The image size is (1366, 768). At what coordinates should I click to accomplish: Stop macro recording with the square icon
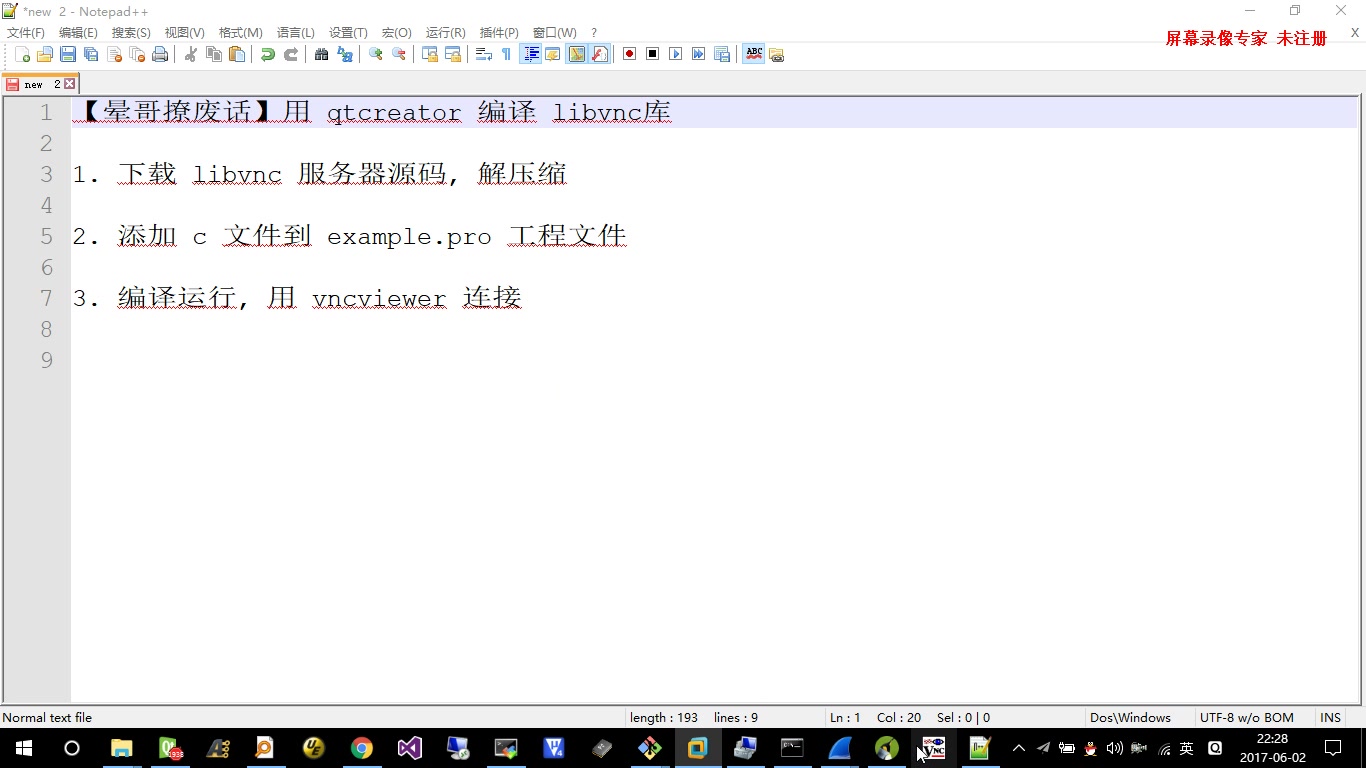pyautogui.click(x=652, y=54)
